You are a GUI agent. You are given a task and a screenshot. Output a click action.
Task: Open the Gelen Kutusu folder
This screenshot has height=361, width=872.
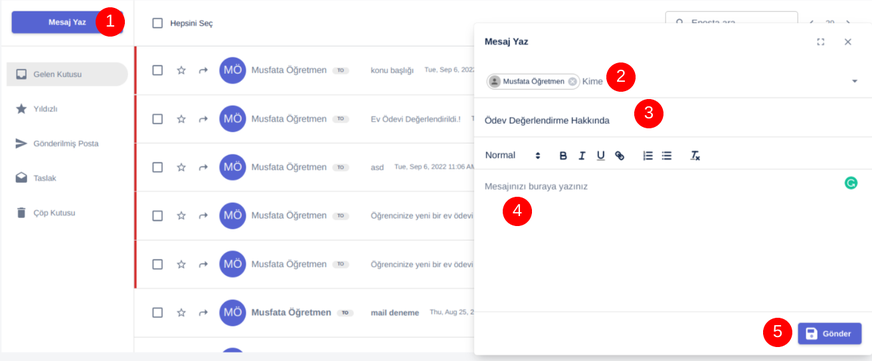point(67,74)
